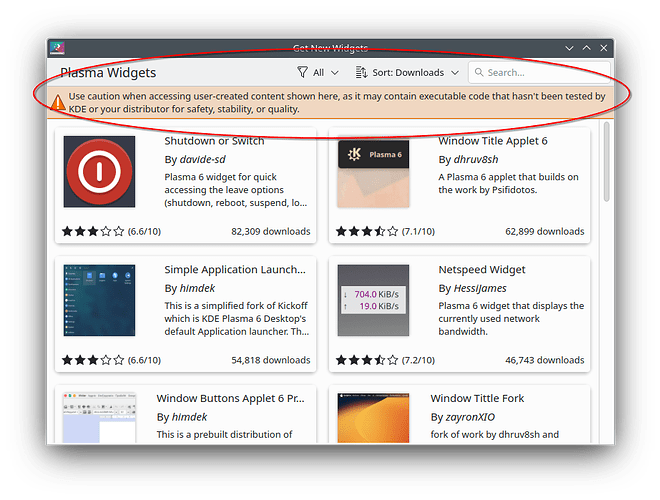Viewport: 660px width, 500px height.
Task: Click the search magnifier icon
Action: click(x=479, y=72)
